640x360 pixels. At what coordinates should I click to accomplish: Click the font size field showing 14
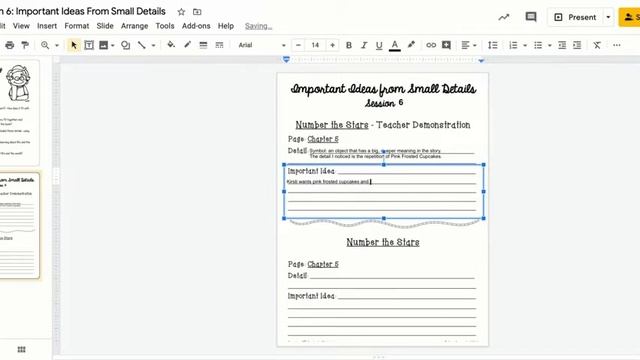tap(315, 45)
